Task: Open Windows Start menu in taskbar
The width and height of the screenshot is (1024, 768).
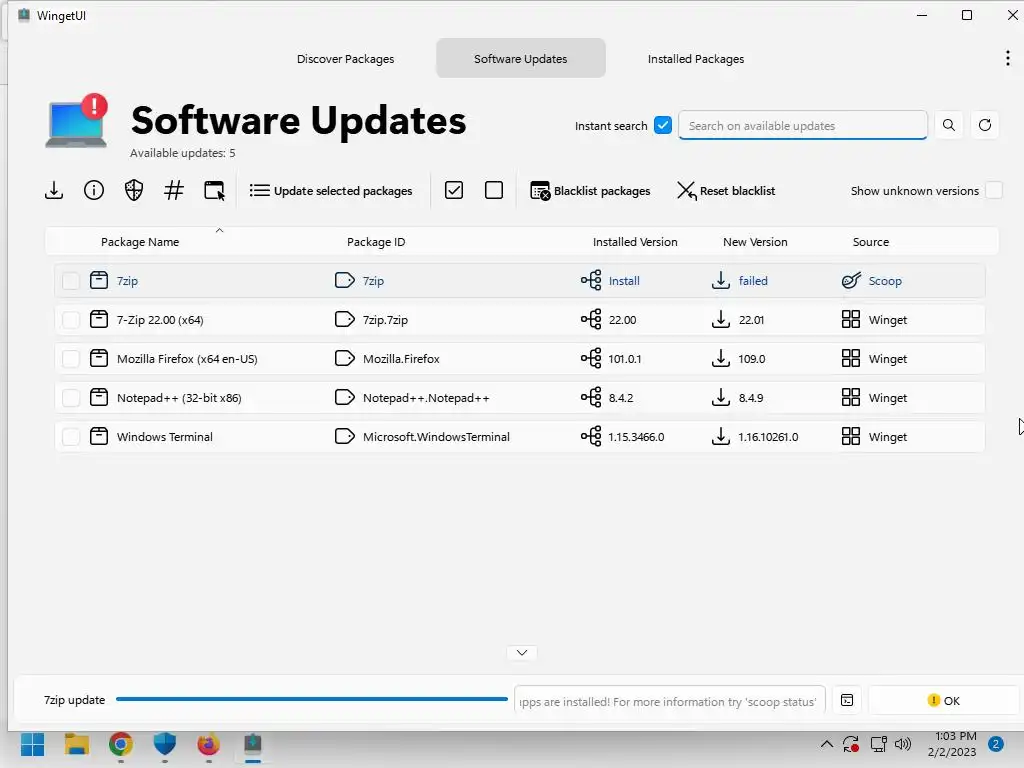Action: pos(33,744)
